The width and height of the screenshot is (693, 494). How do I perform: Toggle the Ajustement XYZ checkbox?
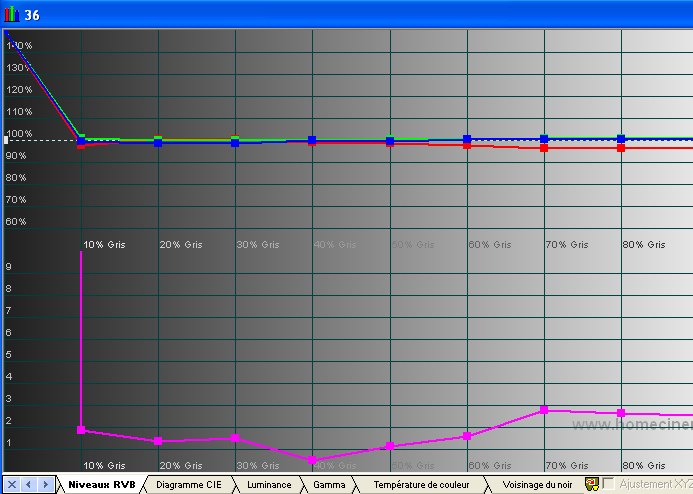coord(609,483)
